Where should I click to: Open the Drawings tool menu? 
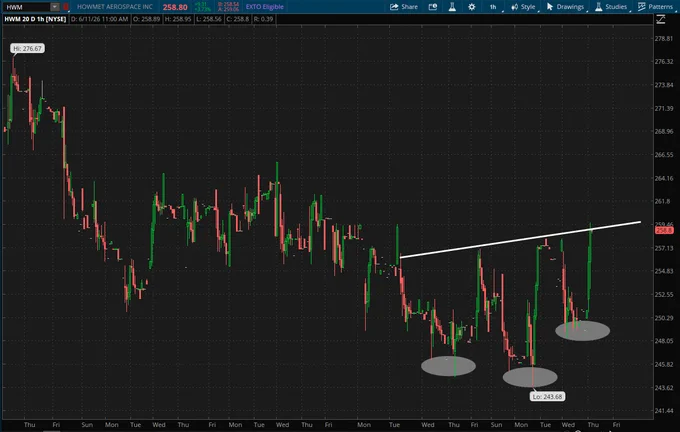[x=566, y=7]
